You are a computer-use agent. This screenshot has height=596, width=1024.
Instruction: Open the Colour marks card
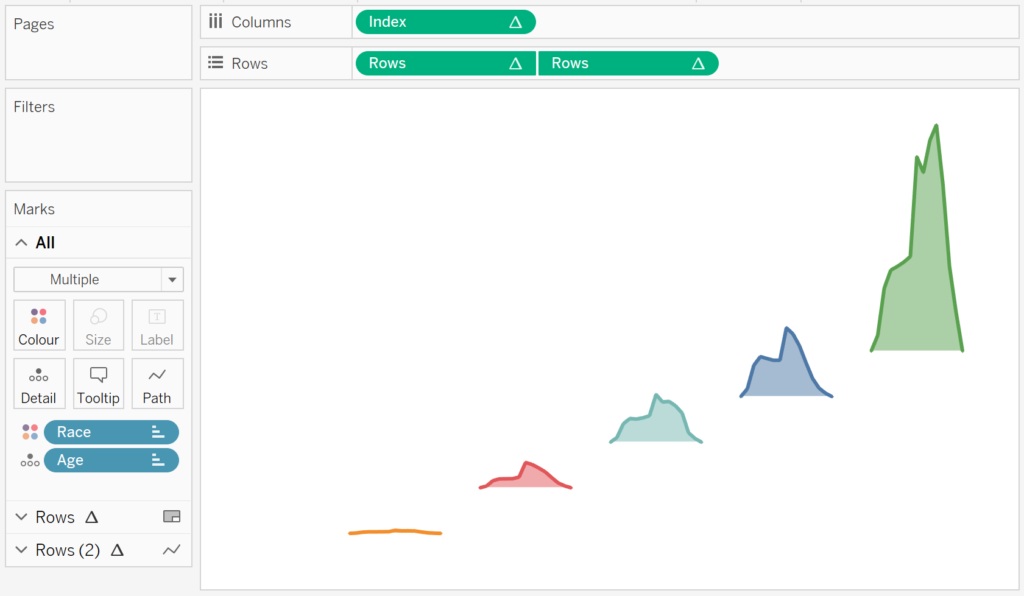coord(39,325)
